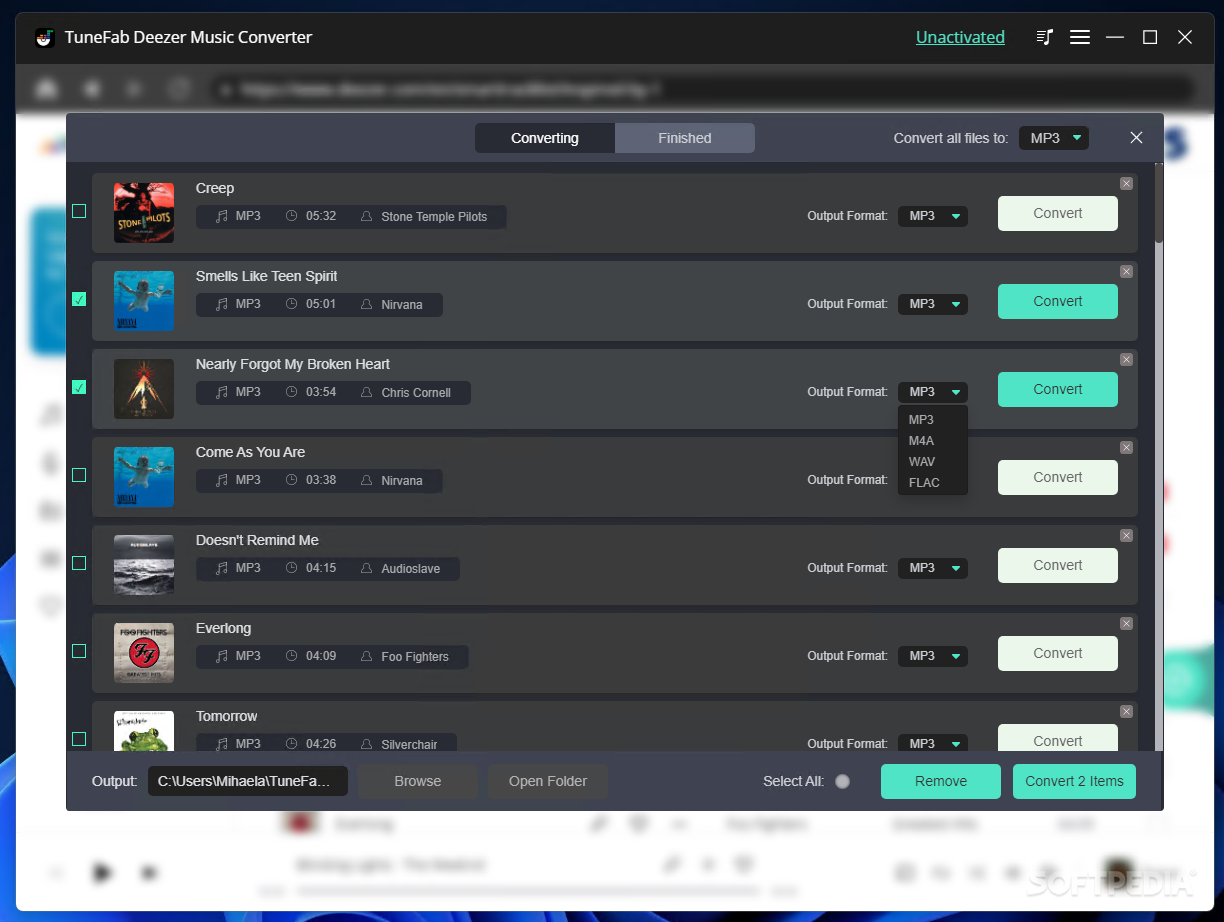Choose WAV in the open format list
This screenshot has width=1224, height=922.
933,462
